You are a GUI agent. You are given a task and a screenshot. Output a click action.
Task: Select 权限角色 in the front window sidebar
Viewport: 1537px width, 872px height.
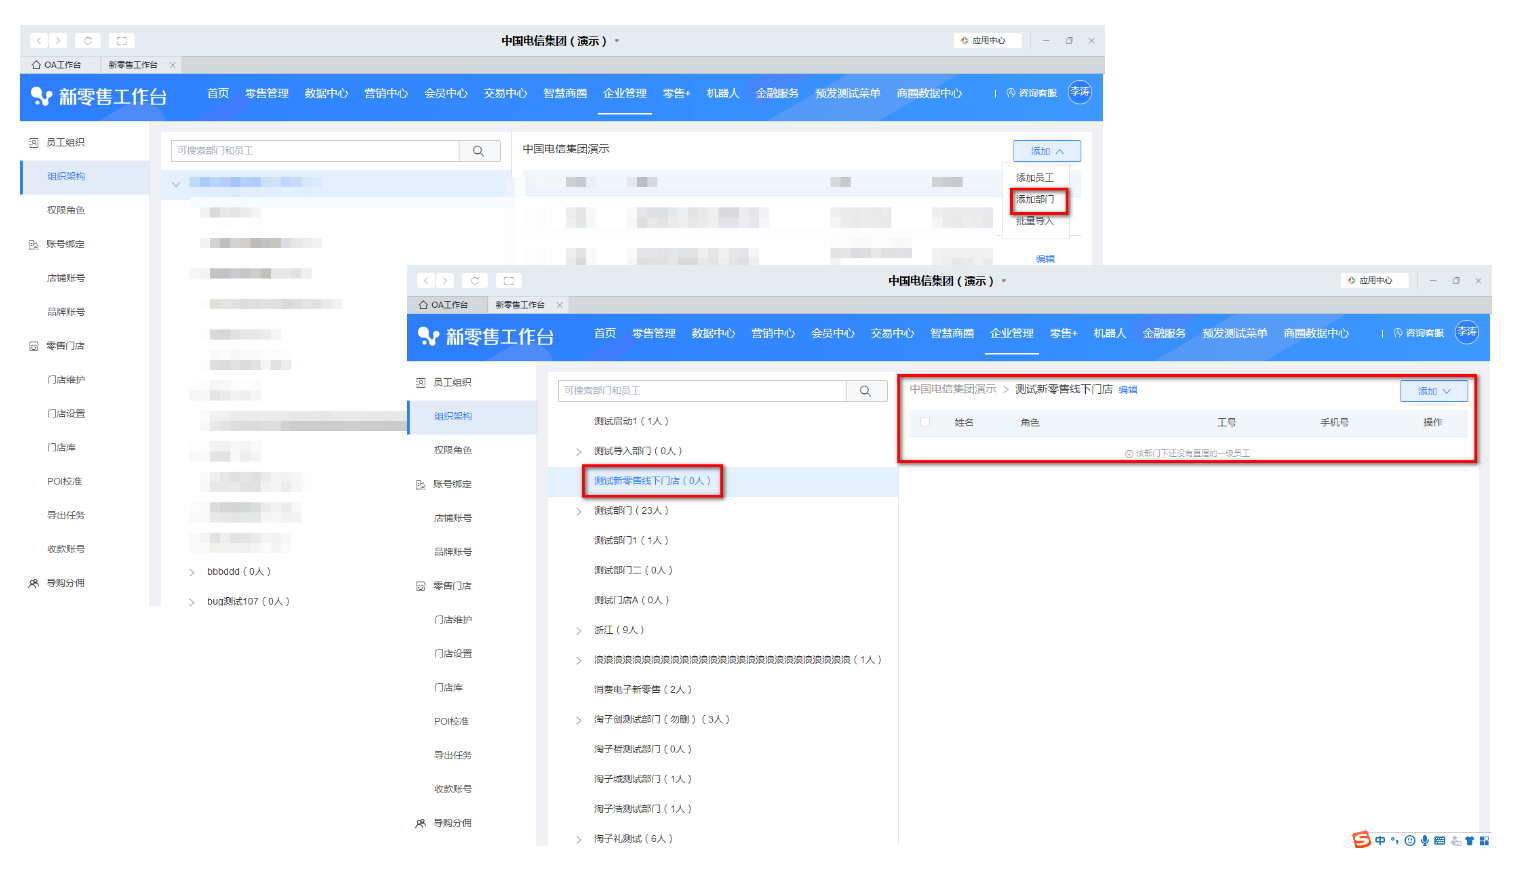click(x=452, y=450)
